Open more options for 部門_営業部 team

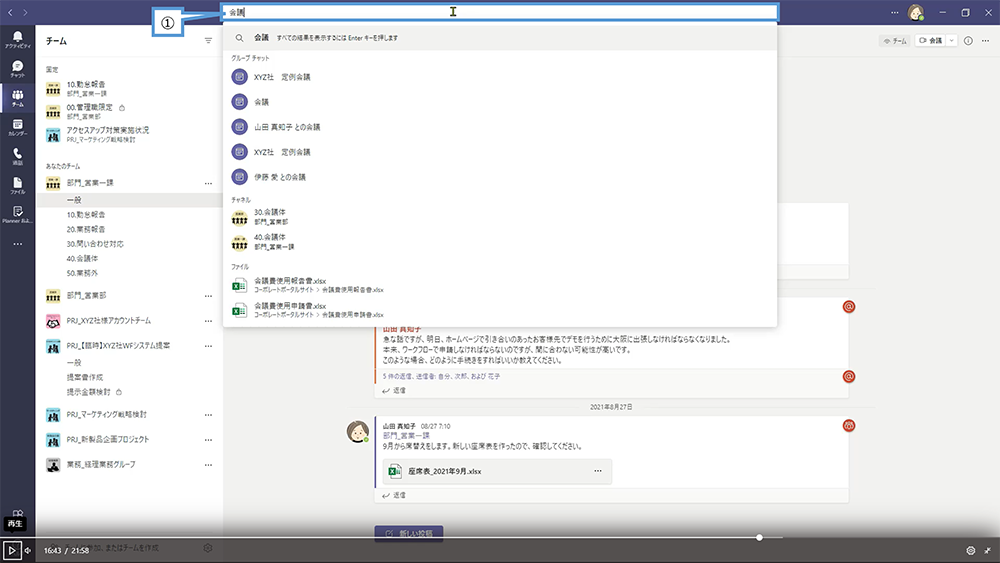tap(208, 296)
